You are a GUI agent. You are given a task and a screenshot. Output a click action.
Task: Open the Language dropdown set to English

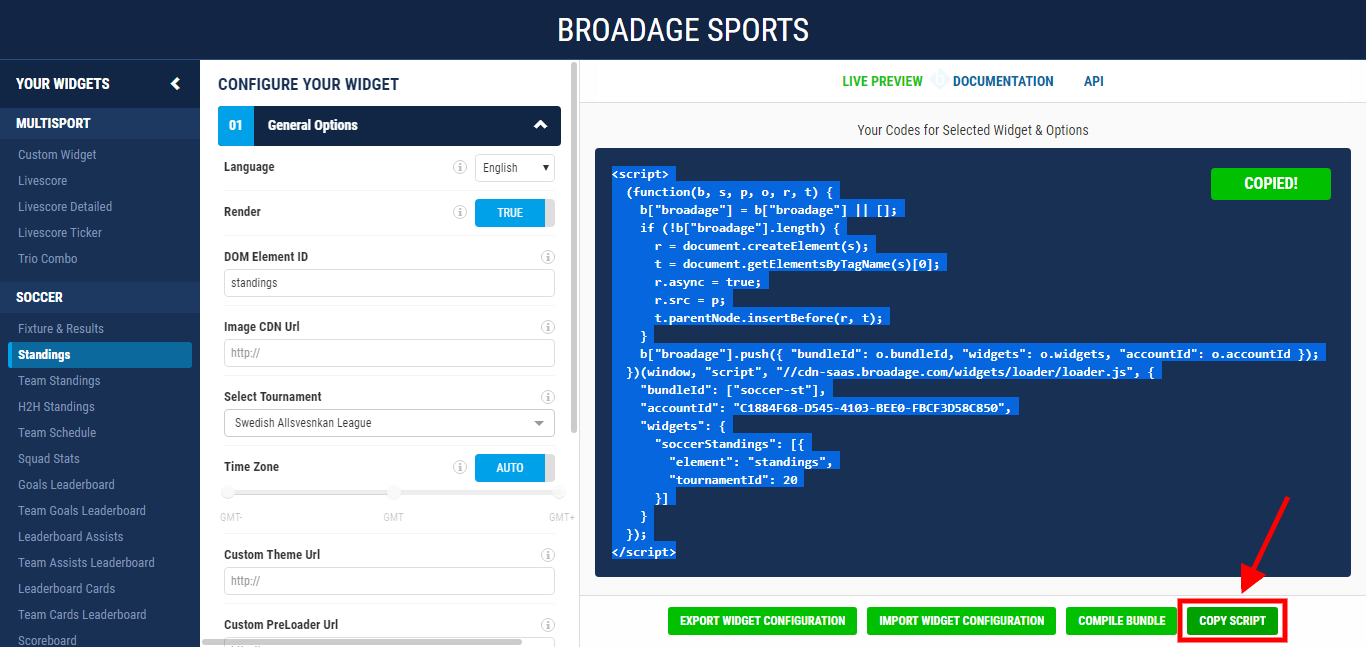[514, 168]
